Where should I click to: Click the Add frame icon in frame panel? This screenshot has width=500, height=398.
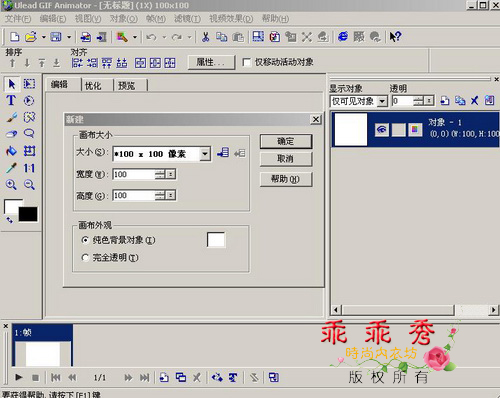[x=164, y=377]
